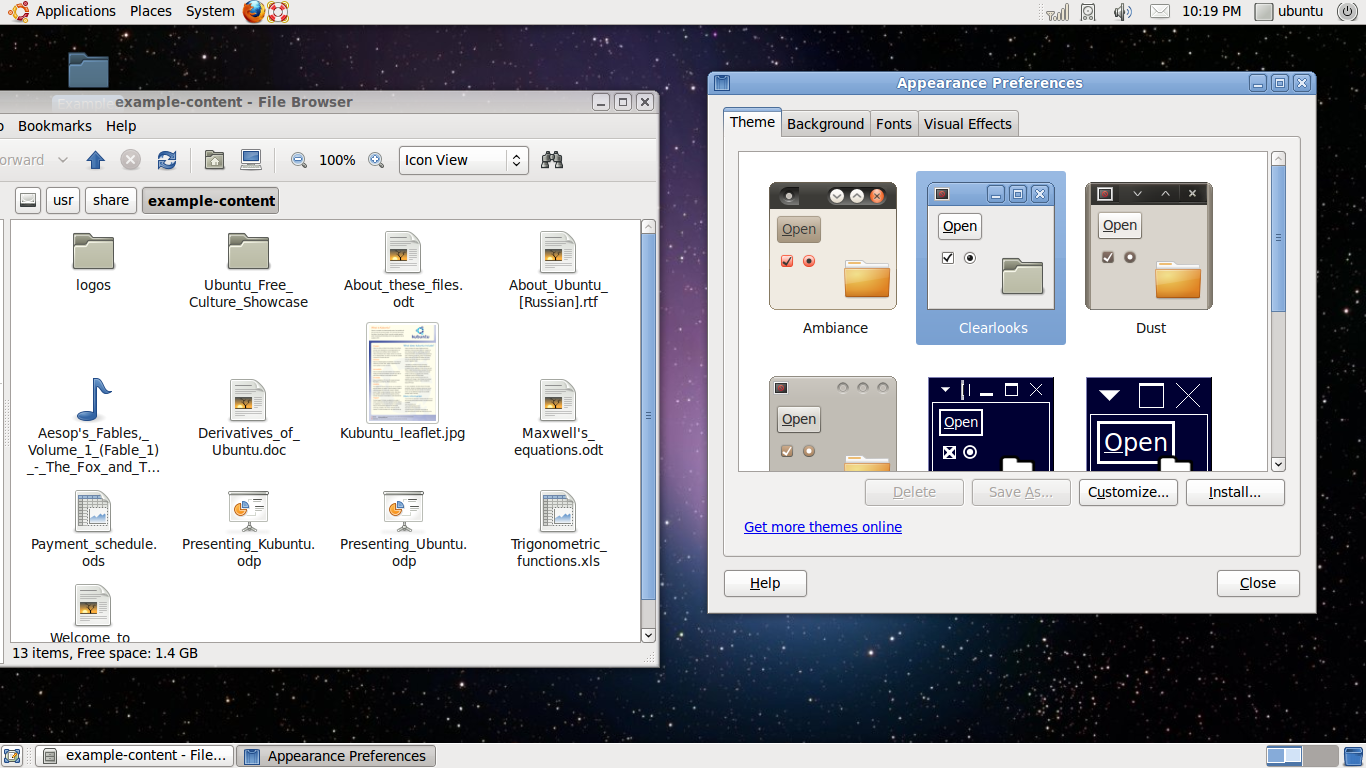The width and height of the screenshot is (1366, 768).
Task: Open the Places menu
Action: (x=151, y=12)
